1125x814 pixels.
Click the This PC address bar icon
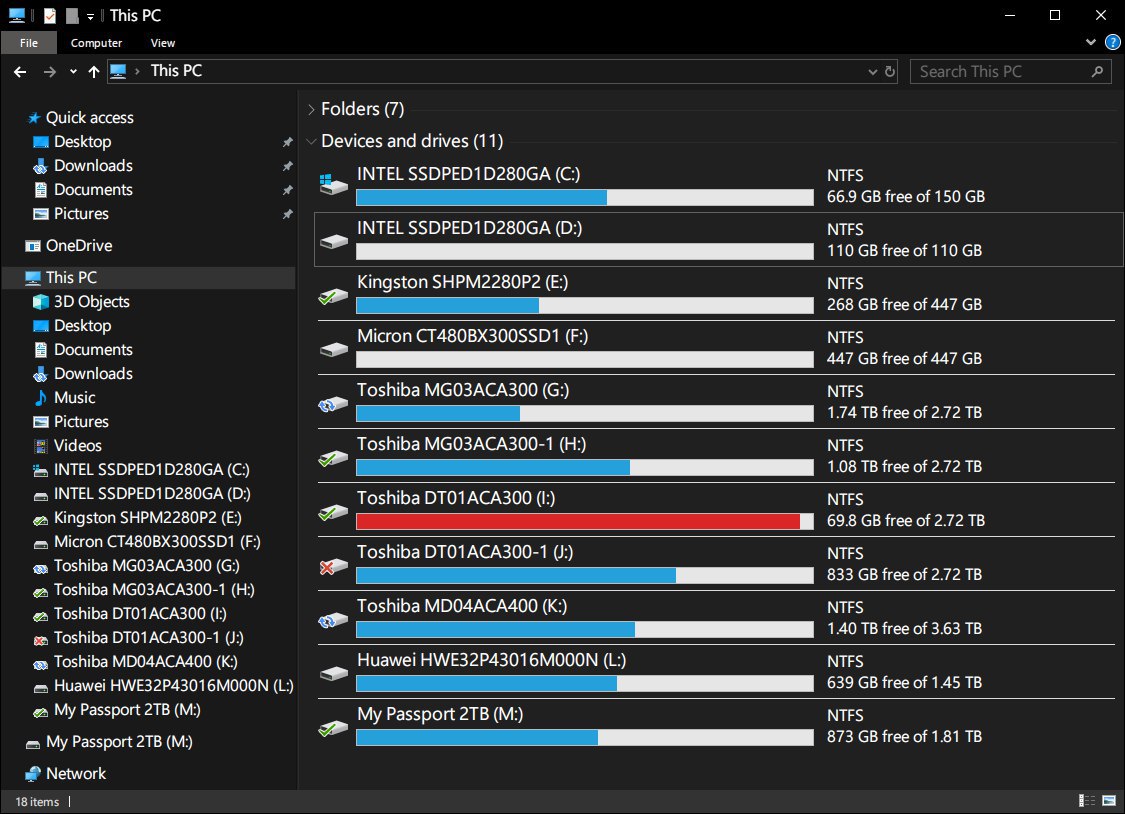coord(118,71)
